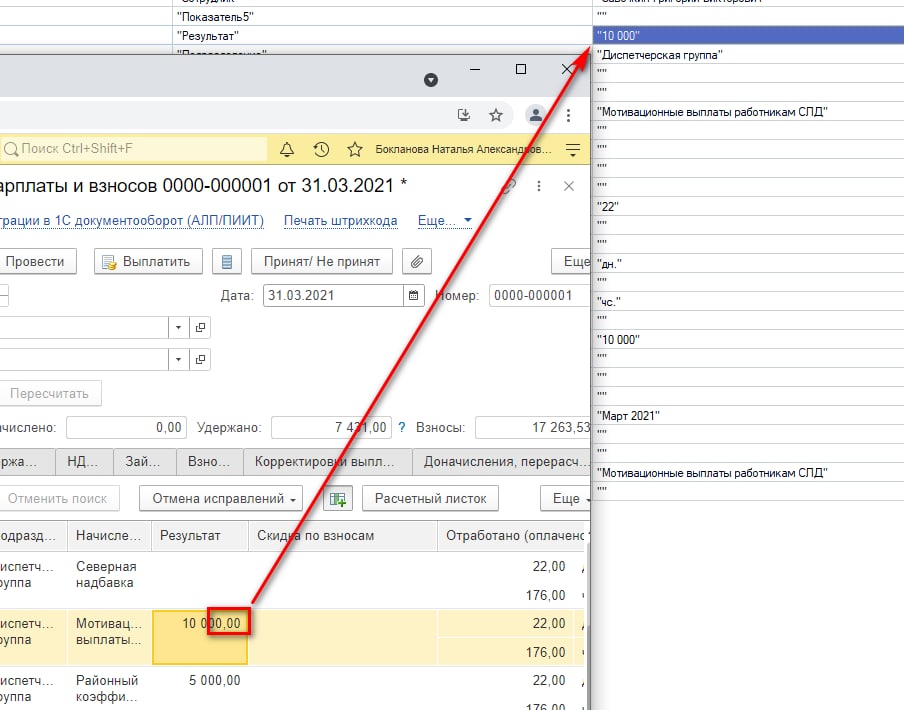Click the table add-column green icon
The width and height of the screenshot is (904, 710).
click(337, 498)
